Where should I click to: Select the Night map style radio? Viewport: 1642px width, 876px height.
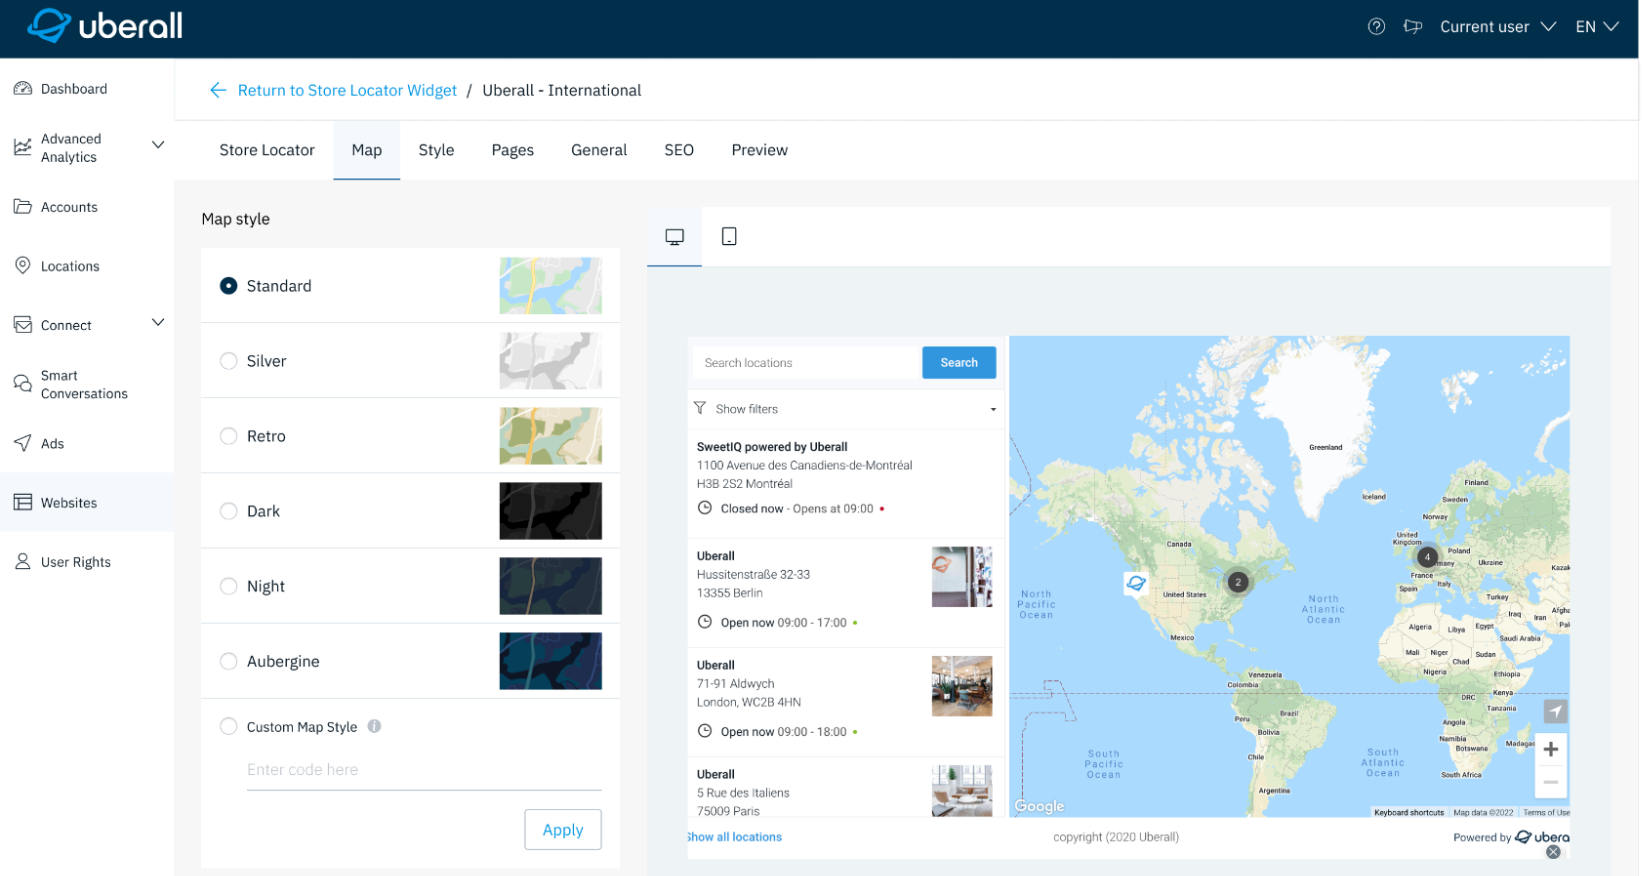(x=229, y=586)
